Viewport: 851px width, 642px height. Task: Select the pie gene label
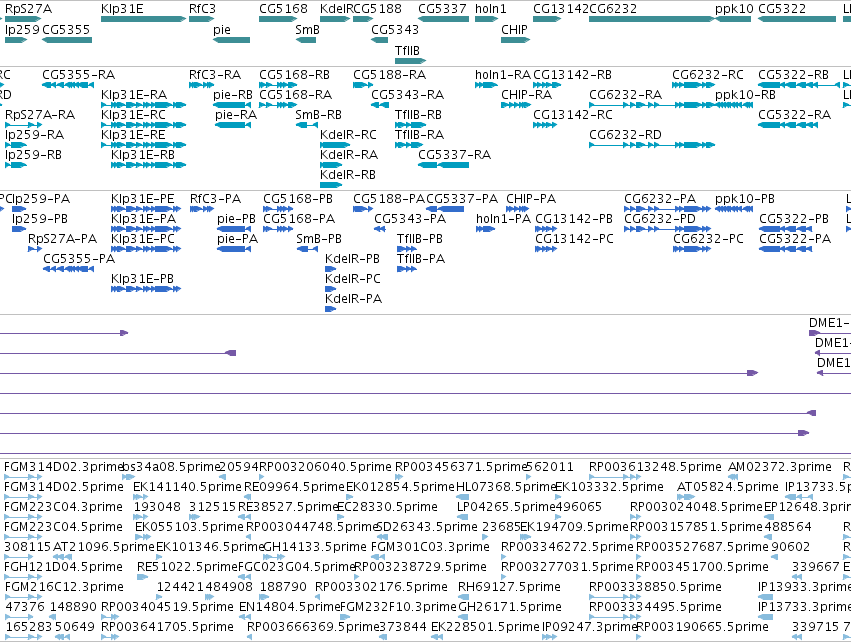click(222, 29)
